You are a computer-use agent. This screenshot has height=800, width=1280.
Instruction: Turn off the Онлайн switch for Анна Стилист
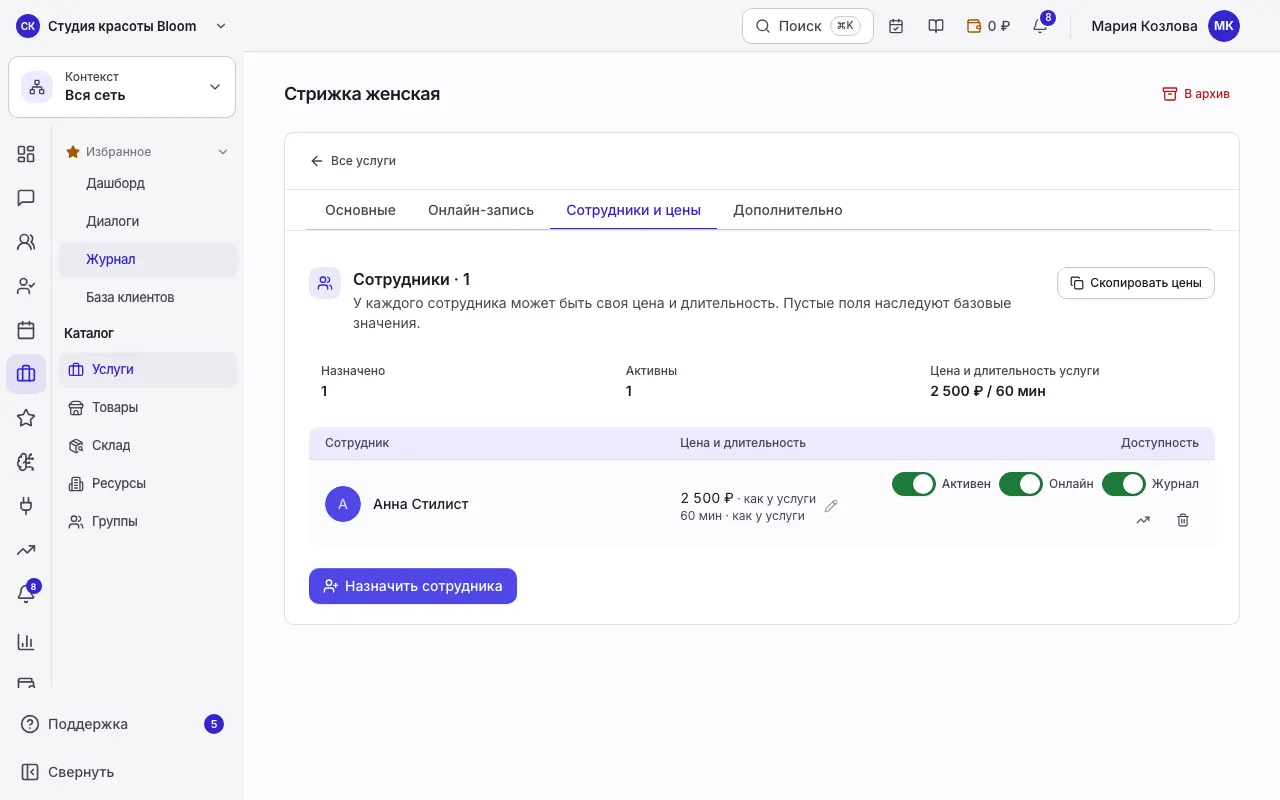coord(1020,484)
